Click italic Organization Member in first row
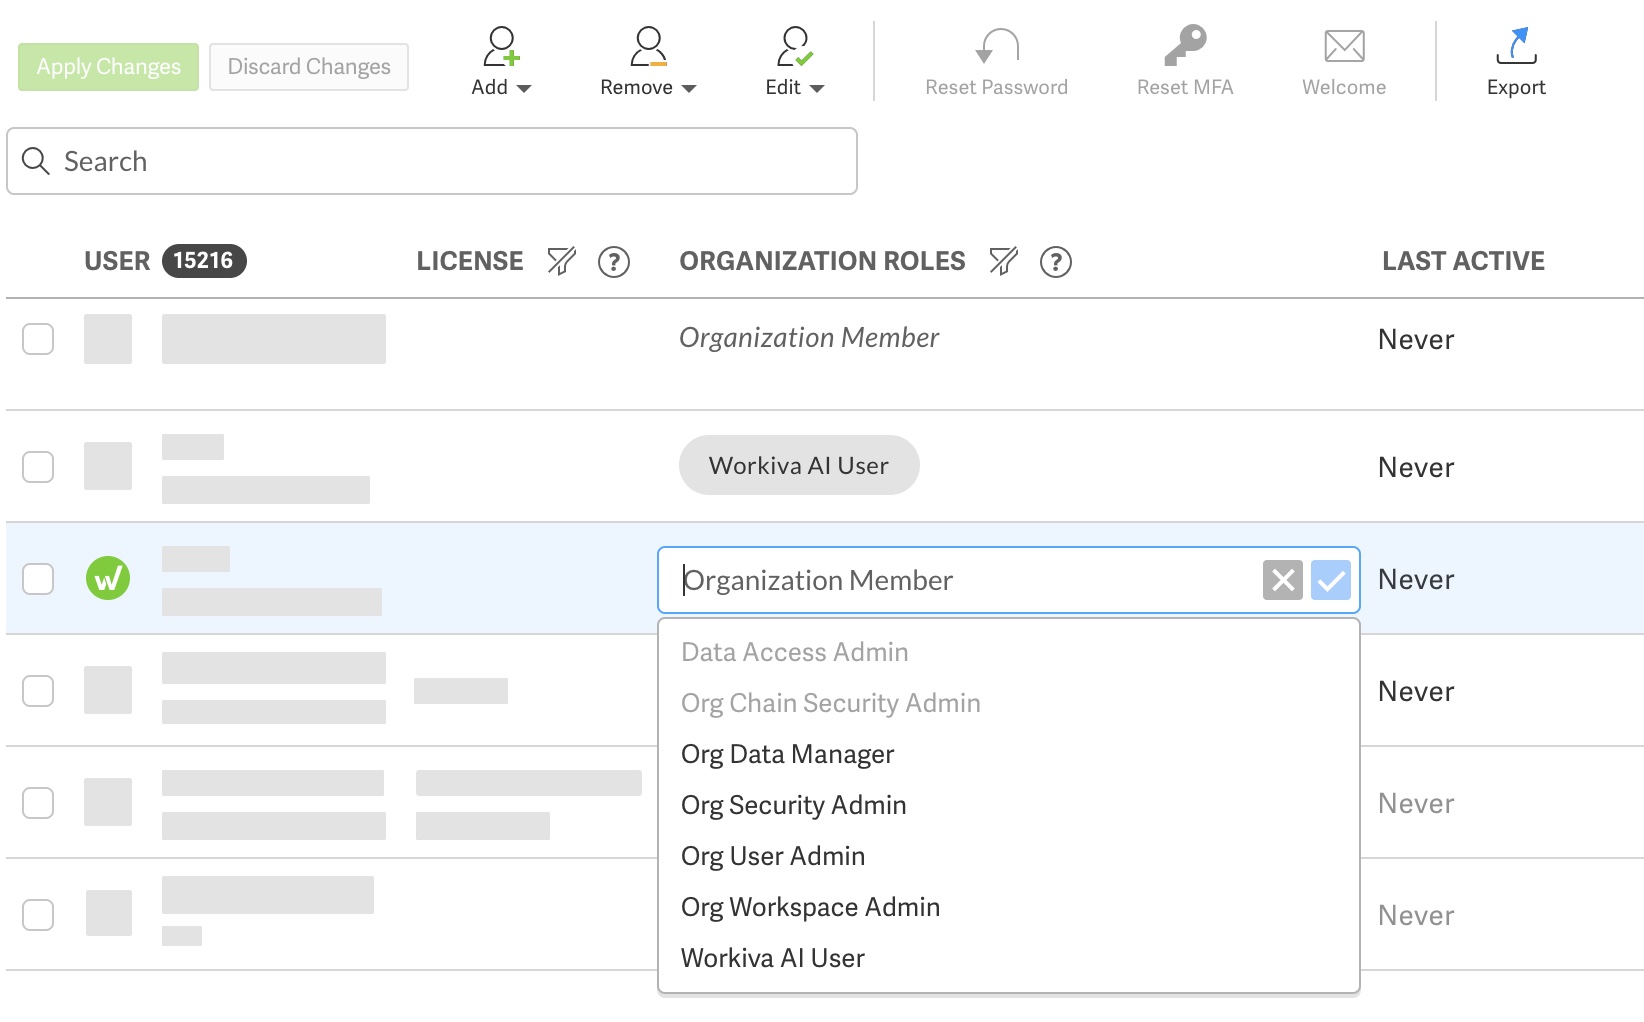Image resolution: width=1644 pixels, height=1022 pixels. coord(809,338)
